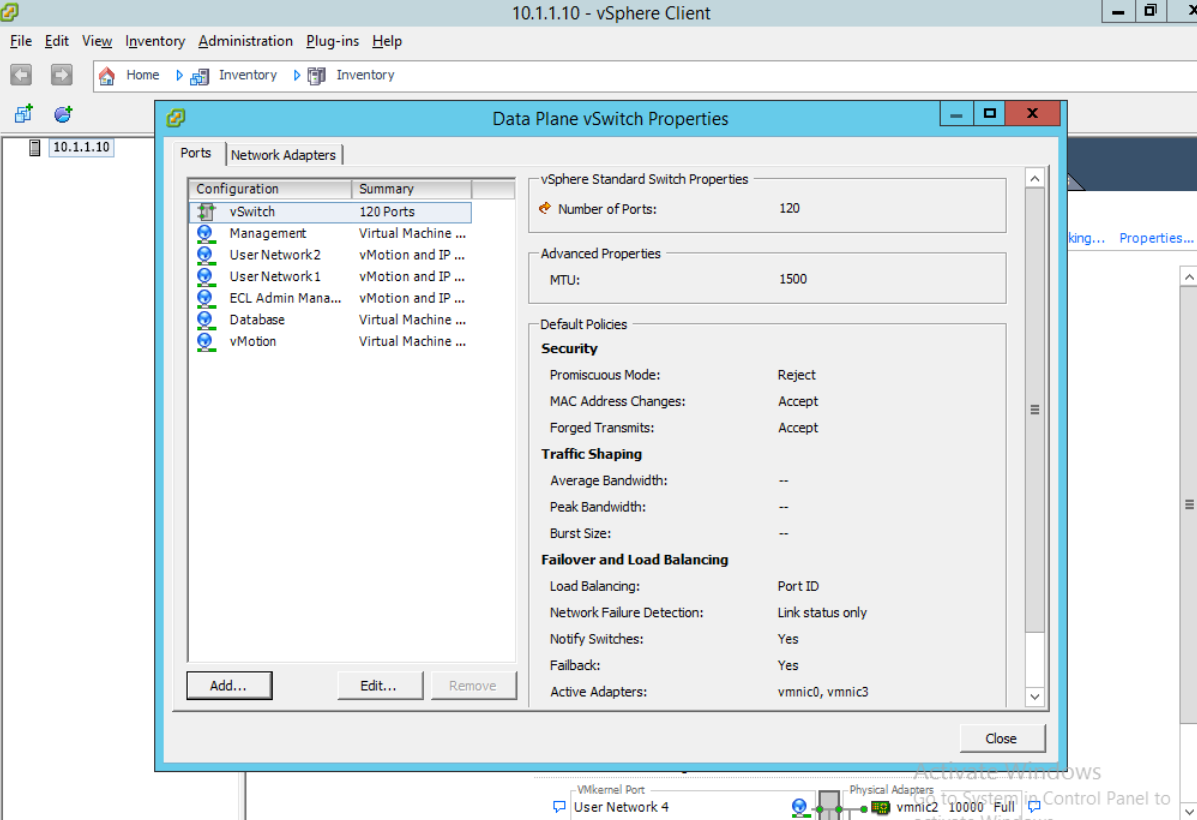1197x820 pixels.
Task: Open the Administration menu
Action: point(245,41)
